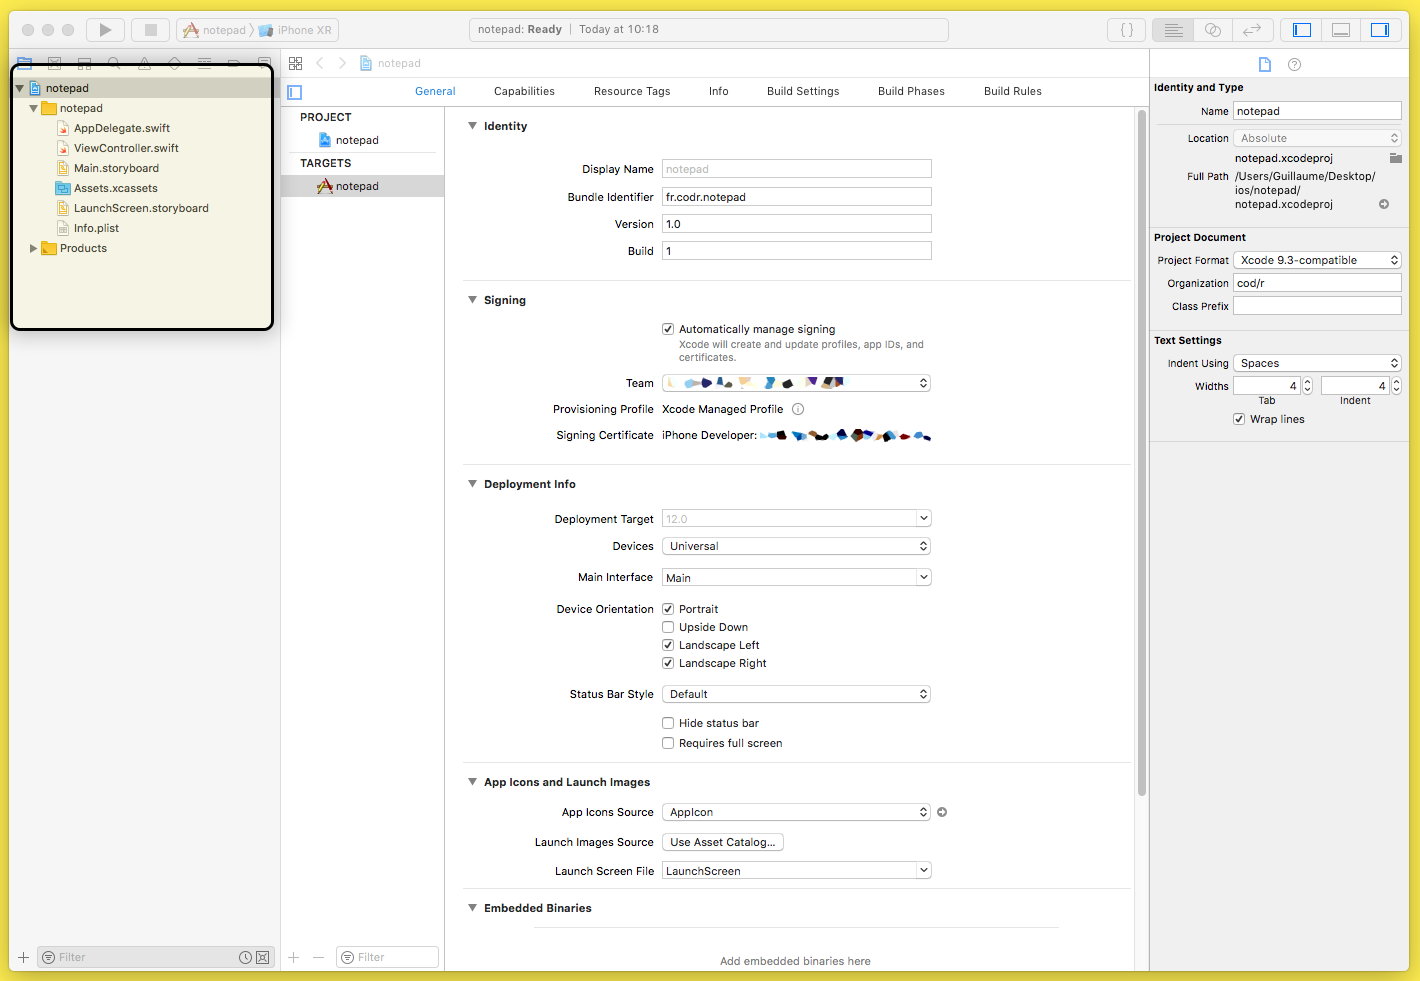Open the Resource Tags tab

pyautogui.click(x=632, y=91)
